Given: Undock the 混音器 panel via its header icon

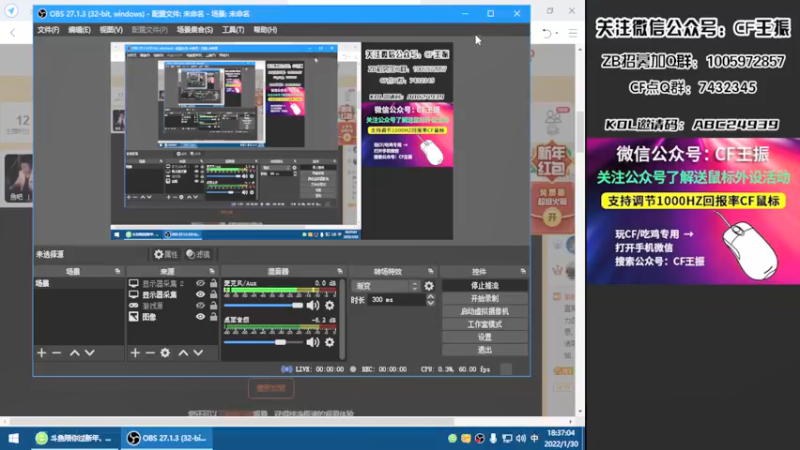Looking at the screenshot, I should tap(340, 271).
